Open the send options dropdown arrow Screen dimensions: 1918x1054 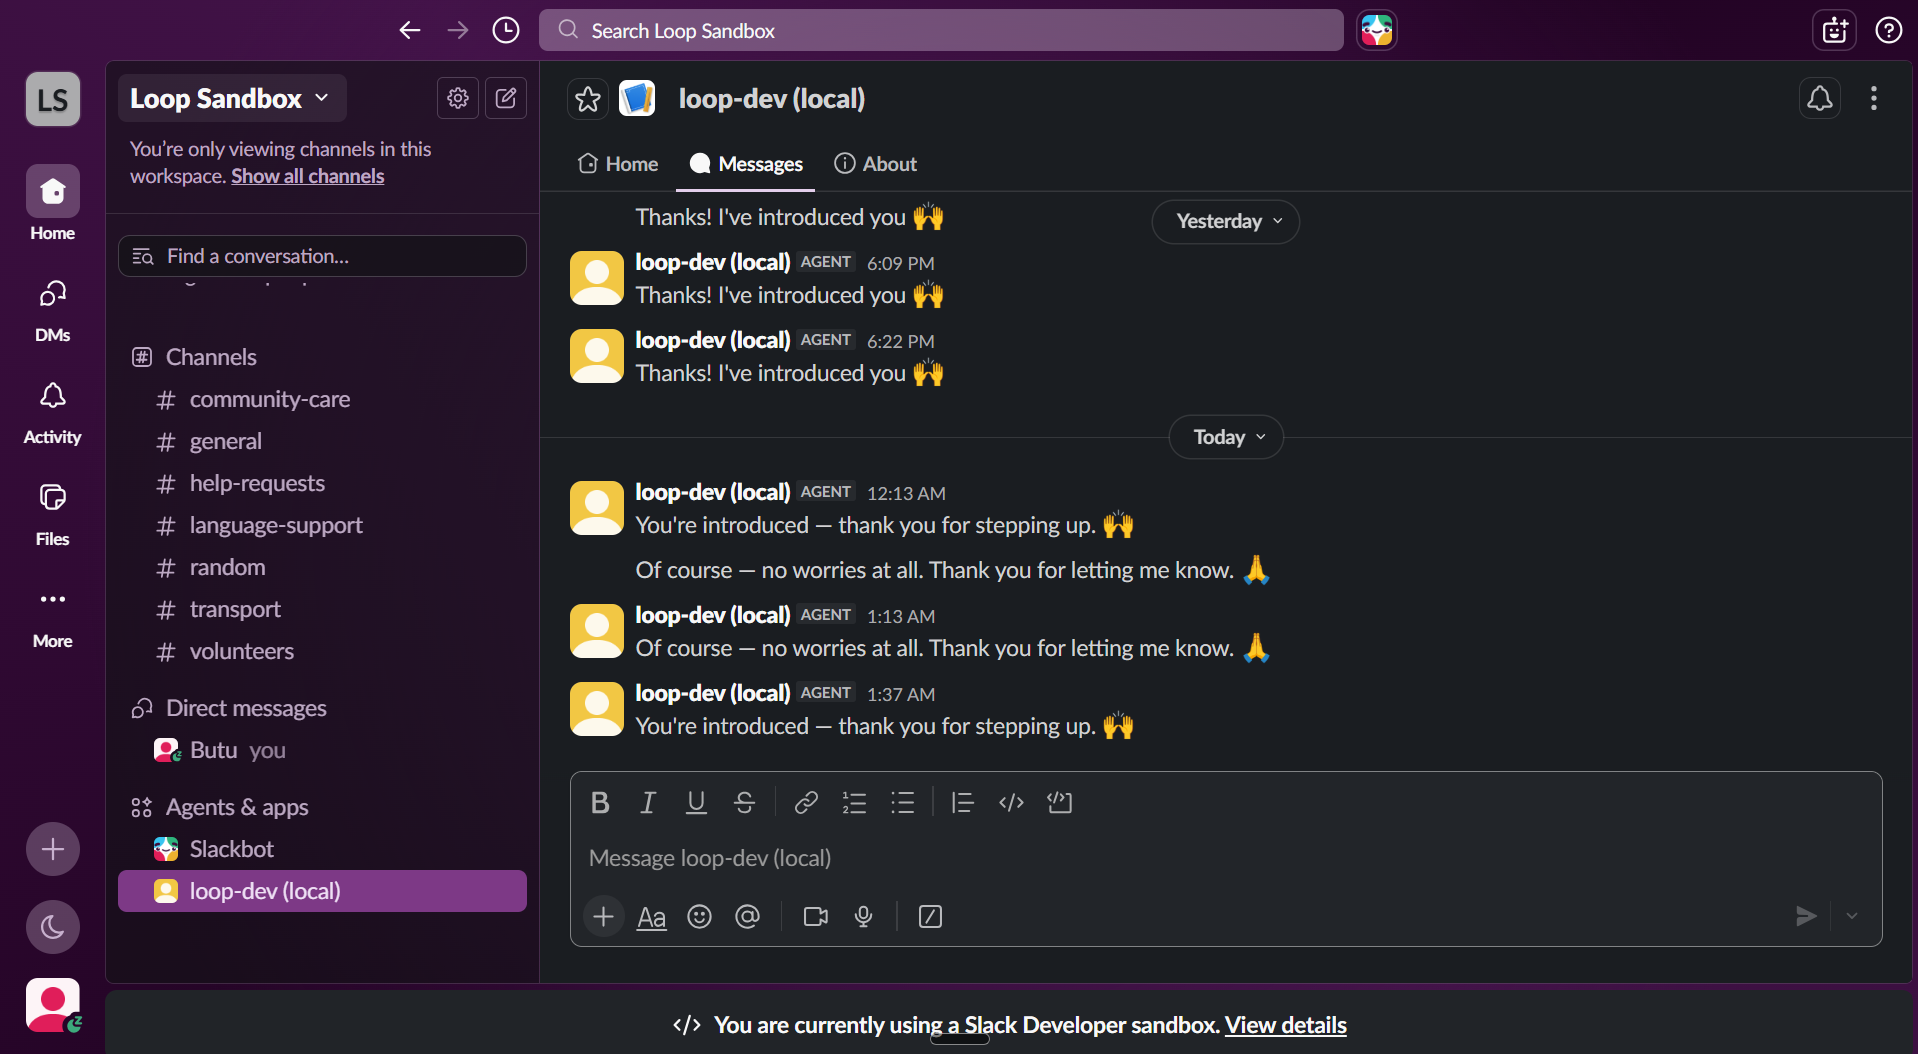1852,916
